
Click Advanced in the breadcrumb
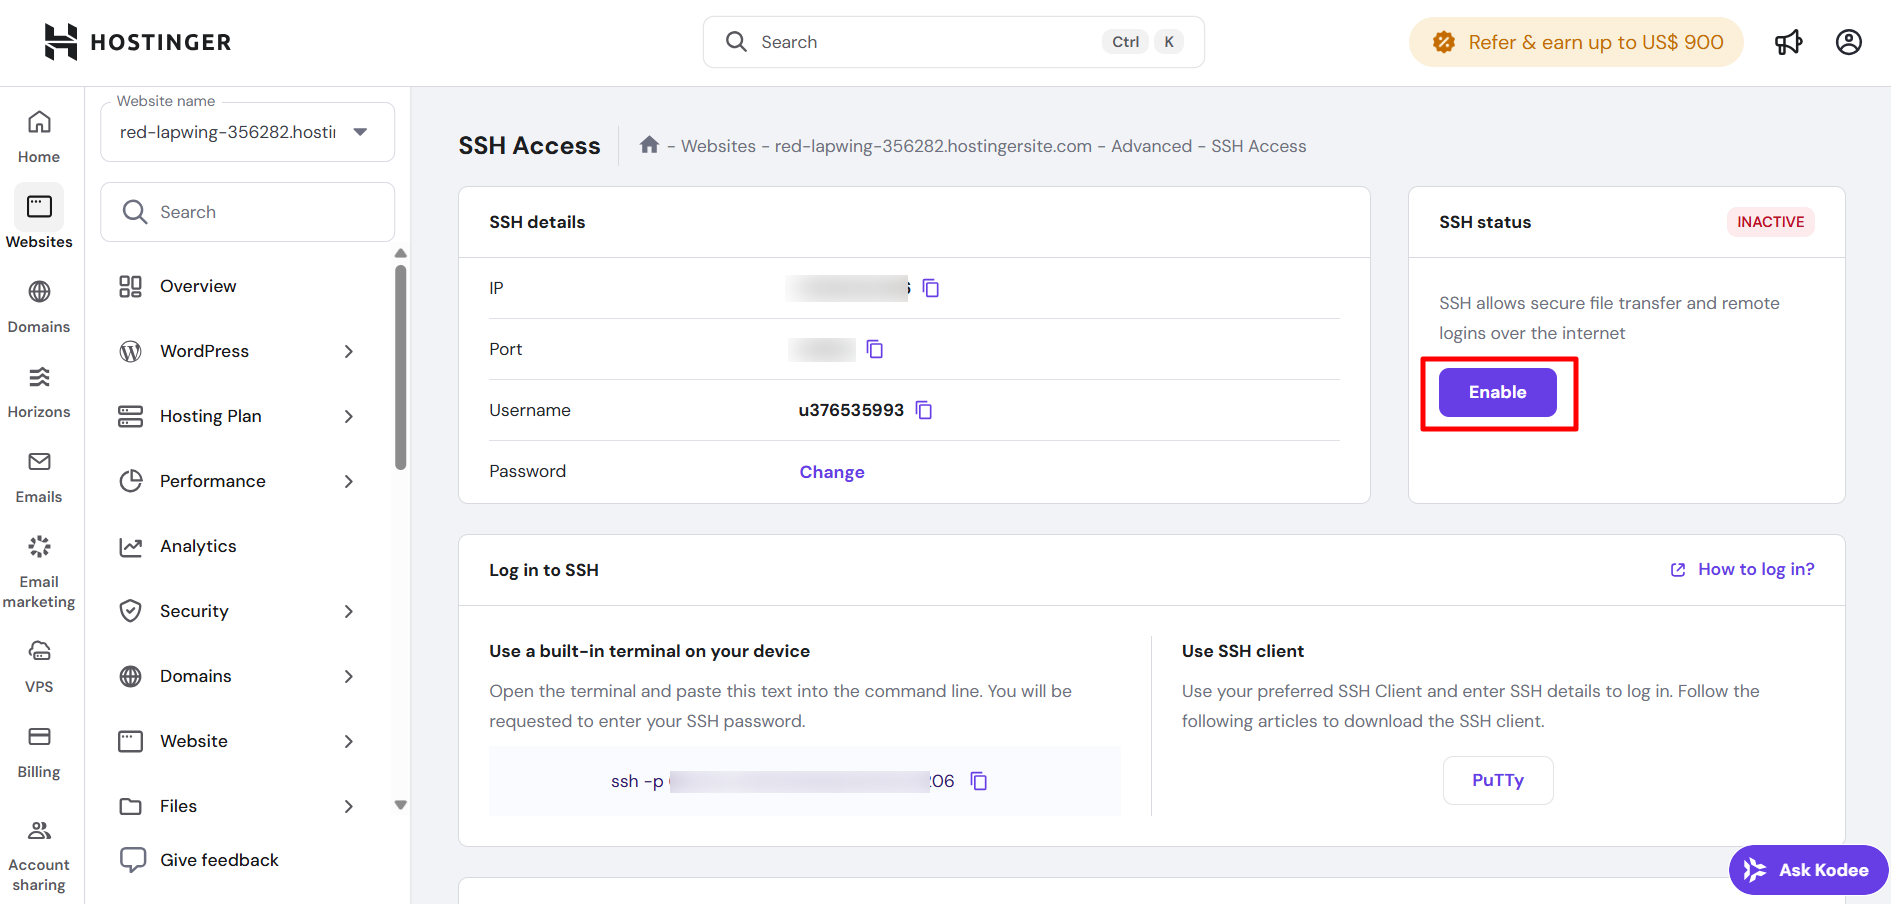[x=1151, y=146]
